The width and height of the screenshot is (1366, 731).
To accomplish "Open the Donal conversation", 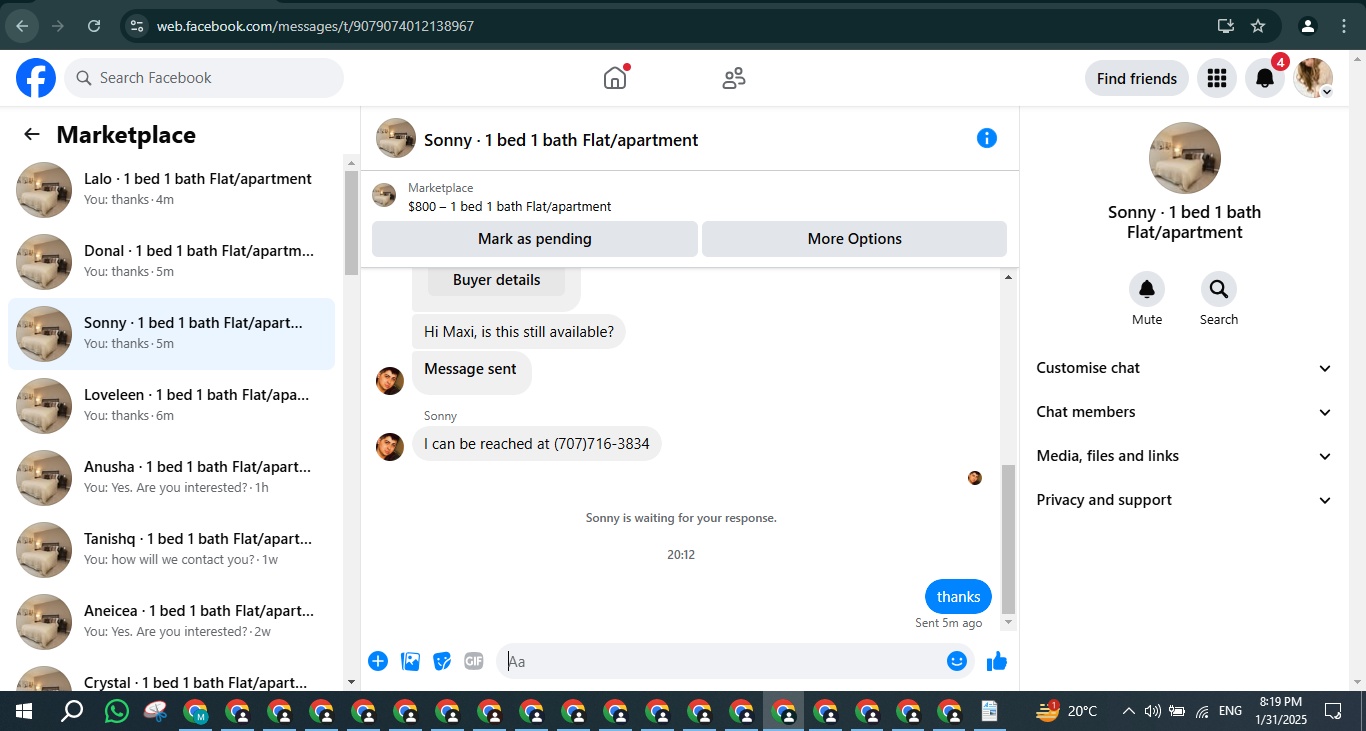I will point(171,261).
